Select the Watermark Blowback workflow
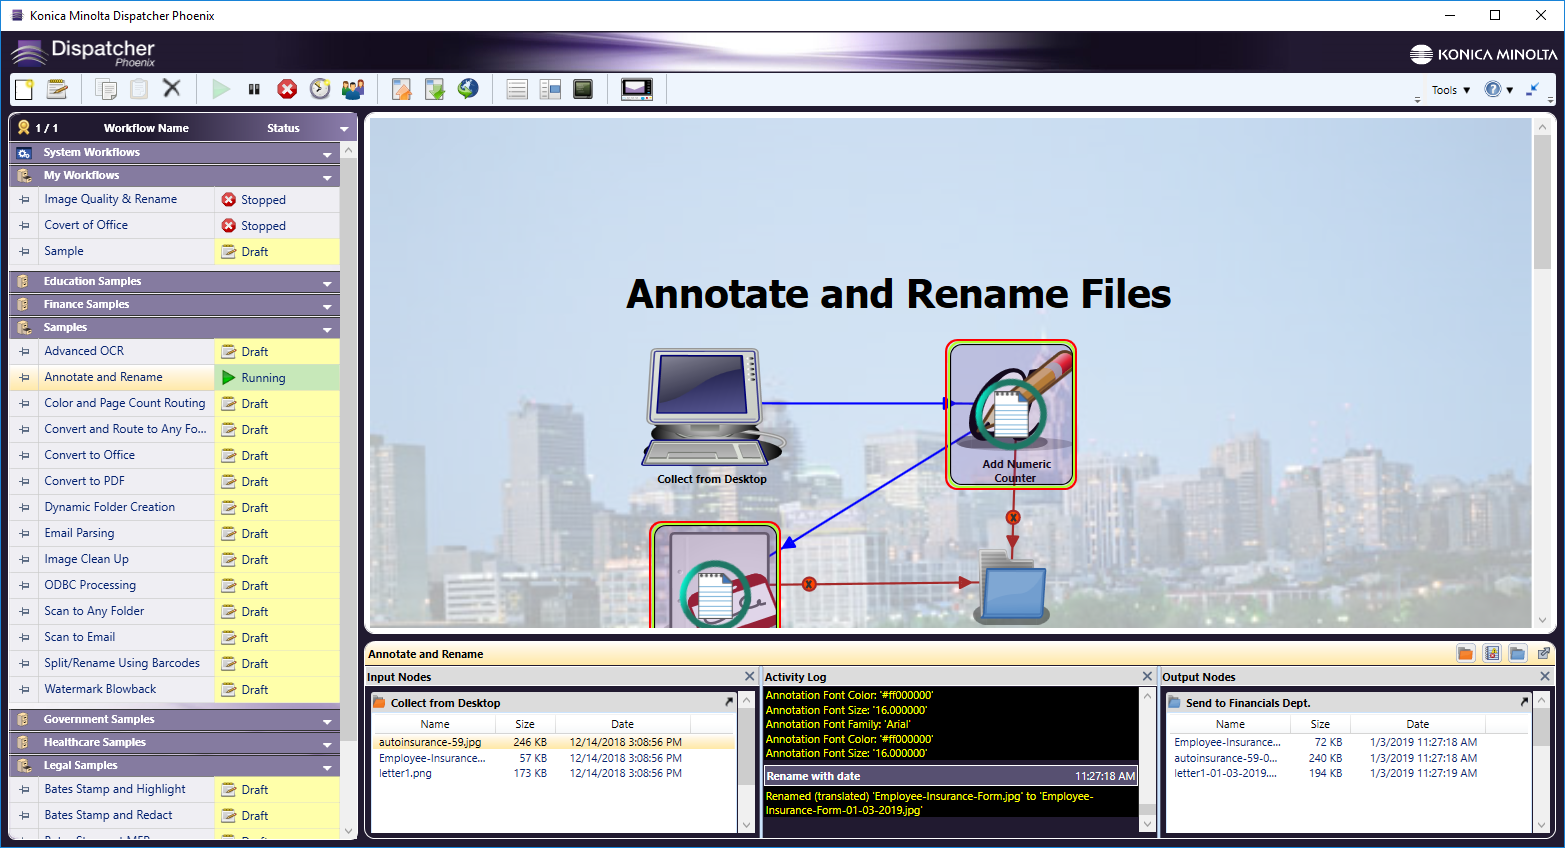1565x848 pixels. [x=100, y=689]
